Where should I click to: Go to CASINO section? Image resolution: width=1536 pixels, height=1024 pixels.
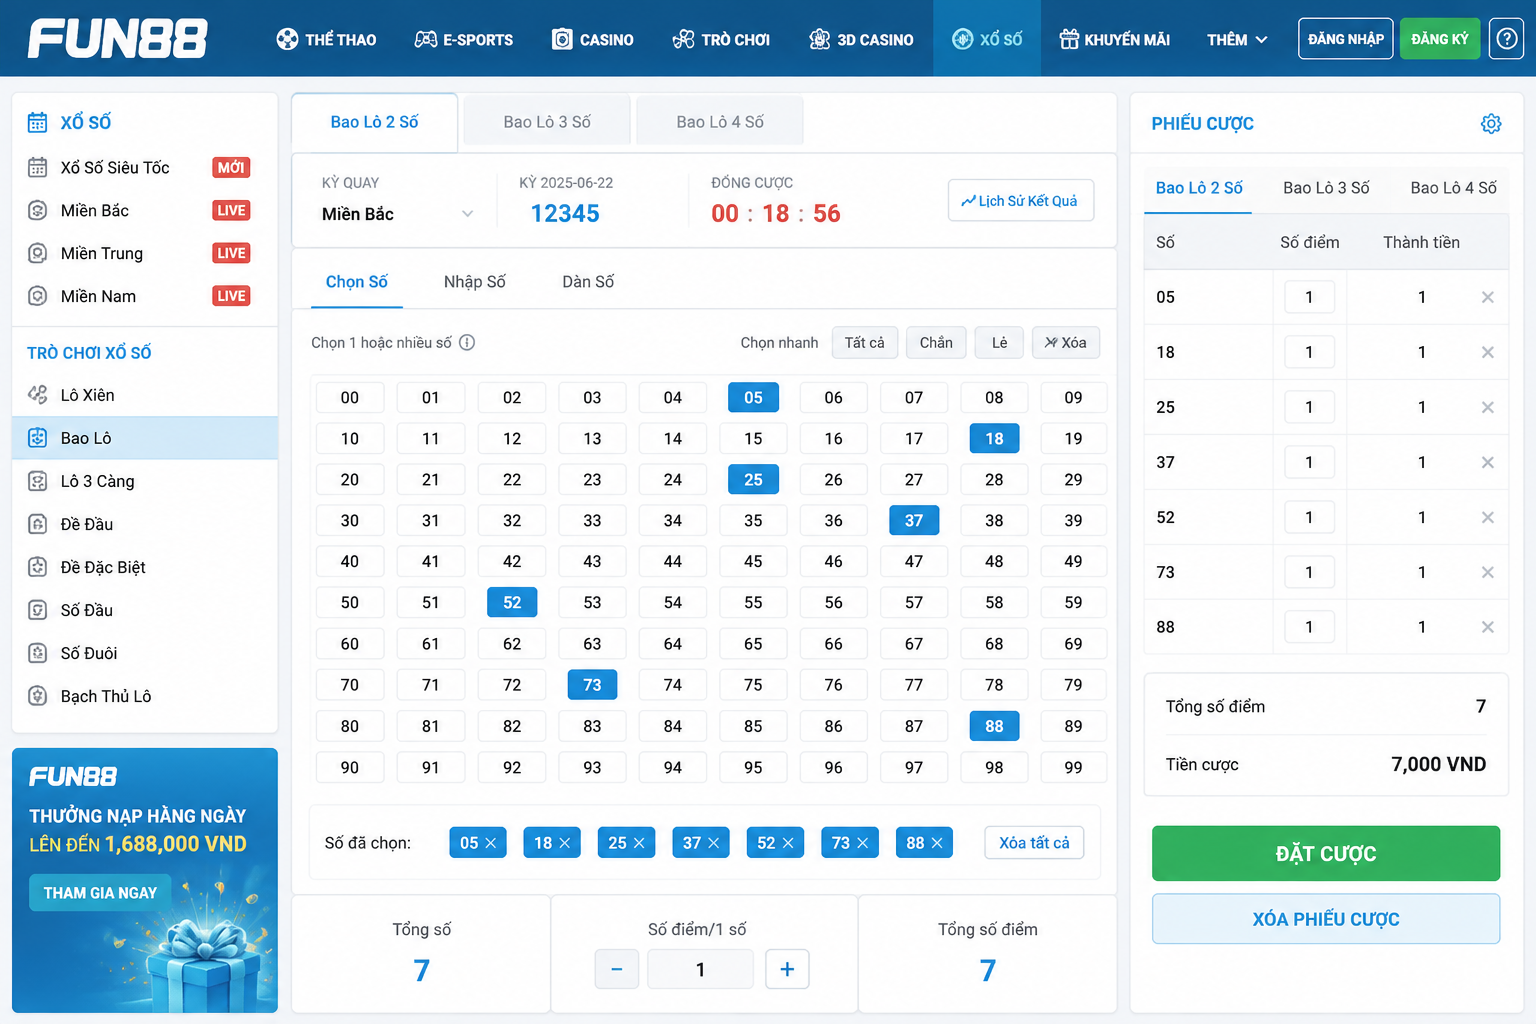593,39
